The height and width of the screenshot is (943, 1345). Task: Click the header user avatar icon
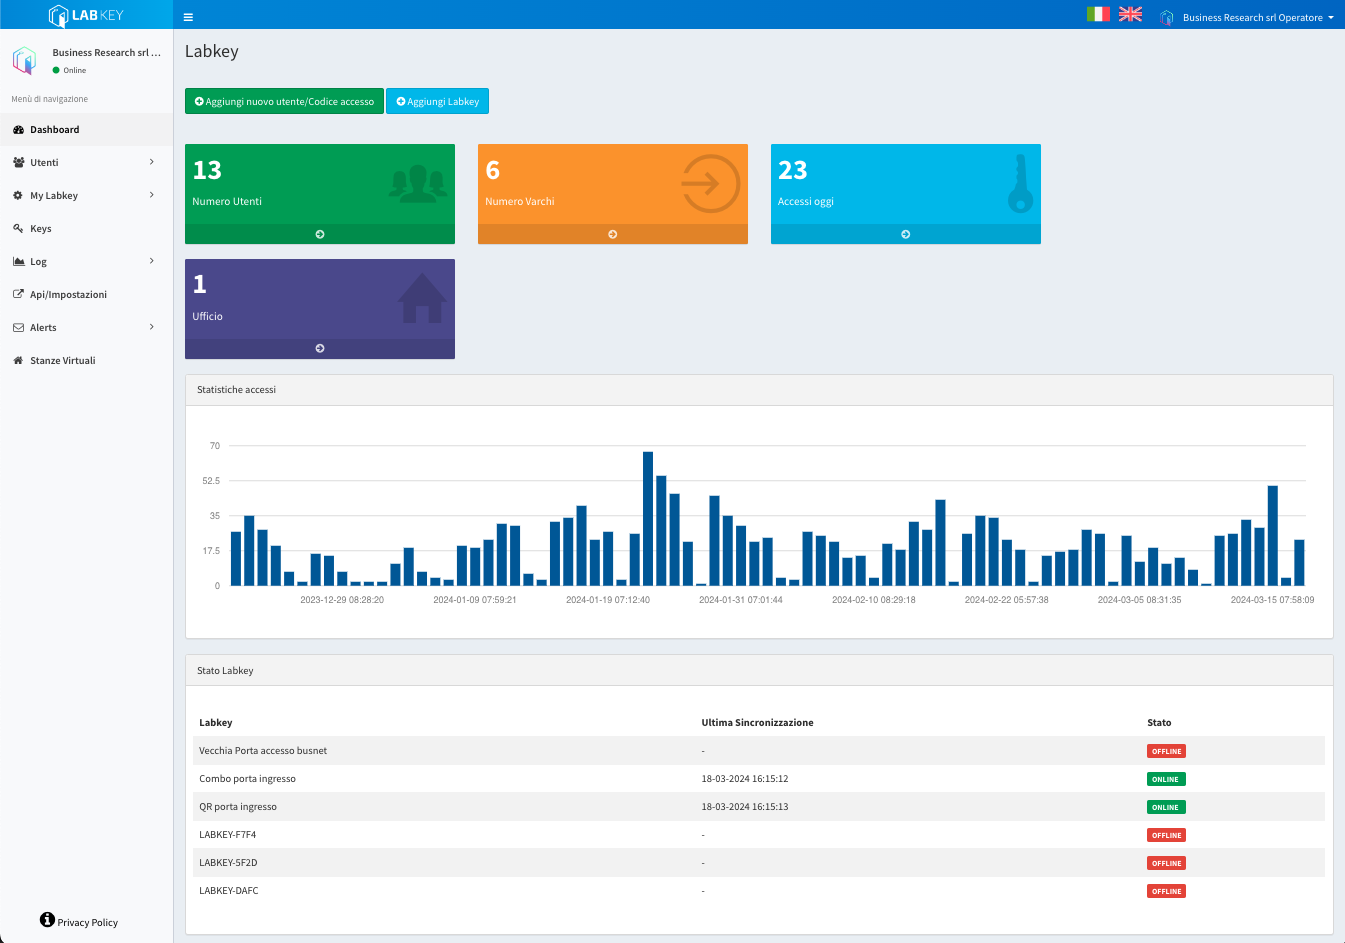pos(1166,18)
